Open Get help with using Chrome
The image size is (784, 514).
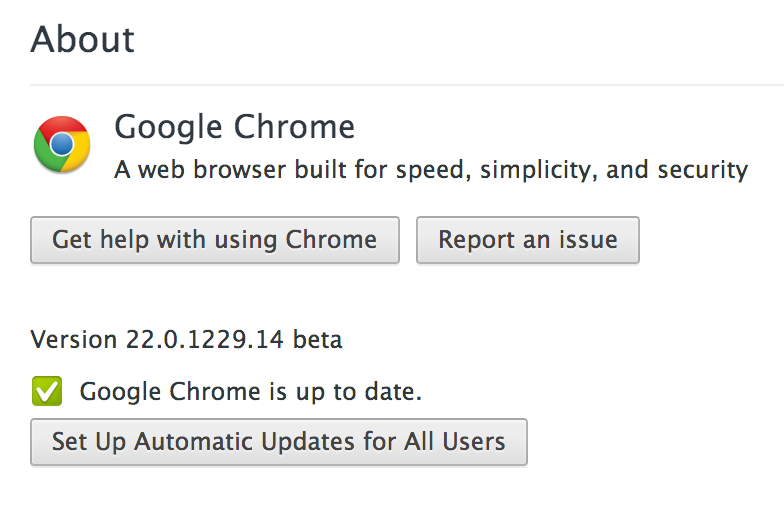click(x=215, y=240)
